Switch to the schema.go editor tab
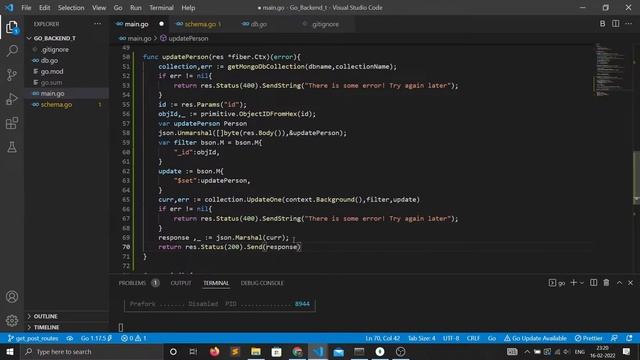The height and width of the screenshot is (360, 640). coord(201,24)
